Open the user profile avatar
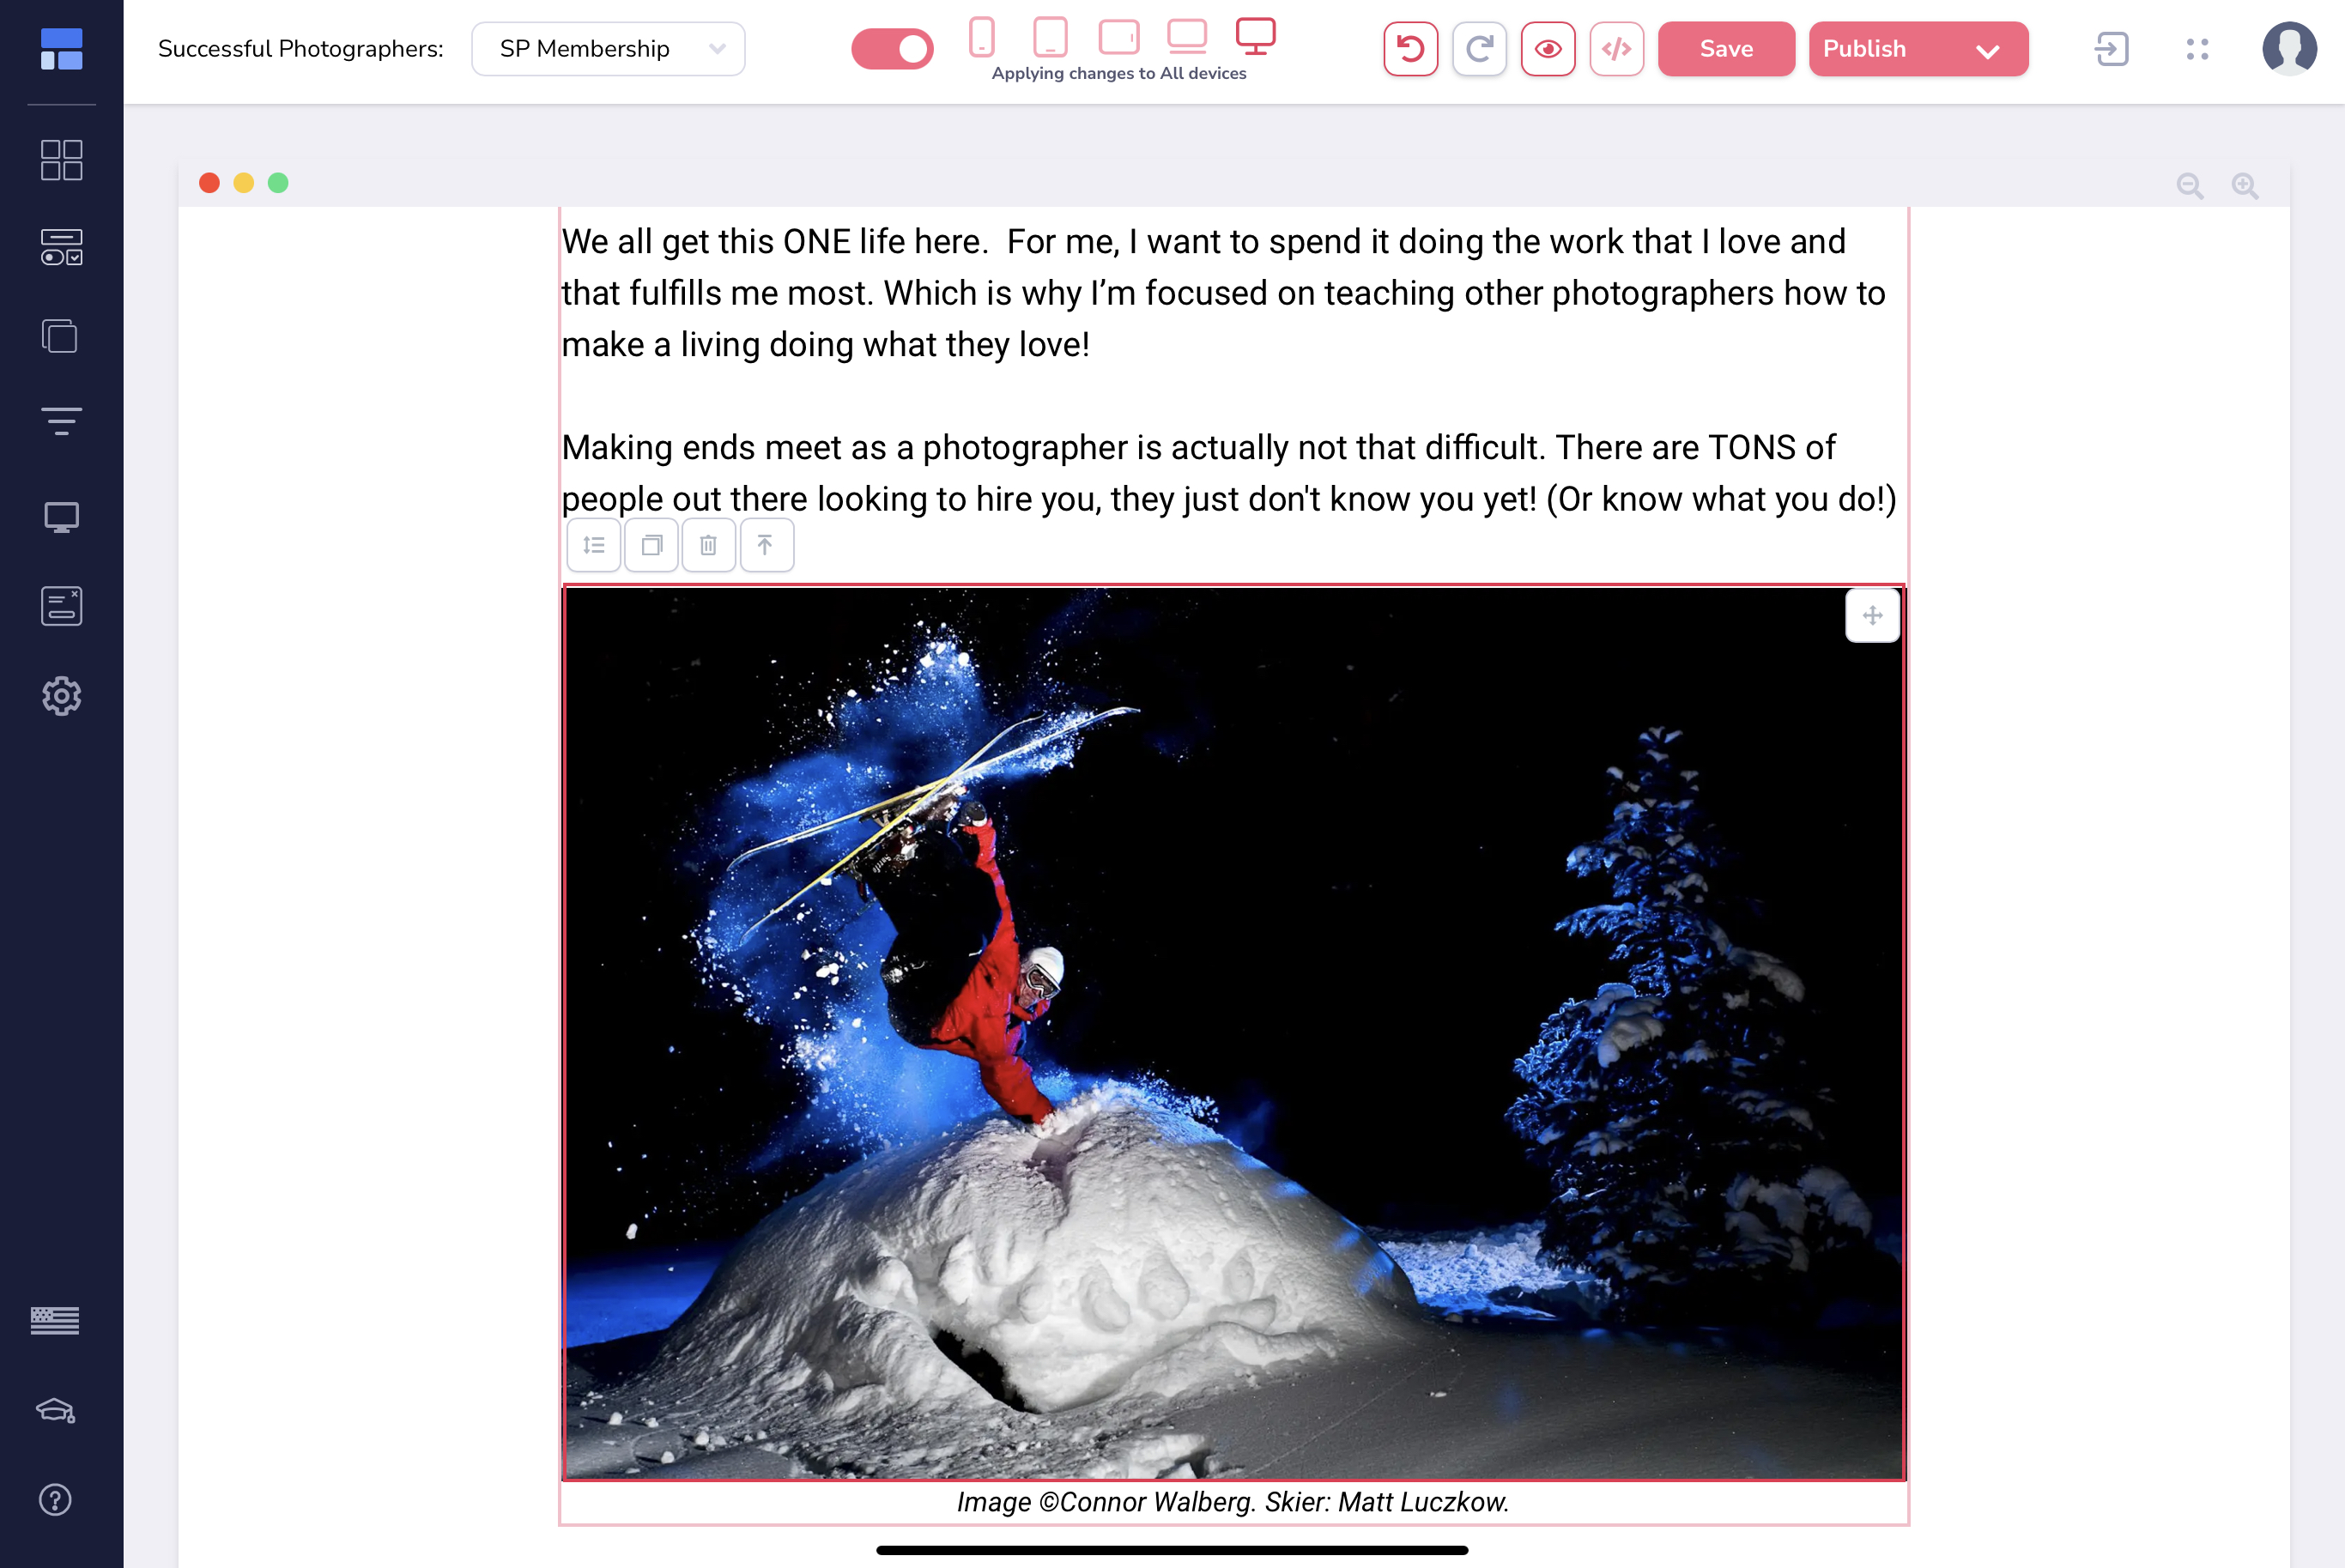Viewport: 2345px width, 1568px height. tap(2289, 49)
